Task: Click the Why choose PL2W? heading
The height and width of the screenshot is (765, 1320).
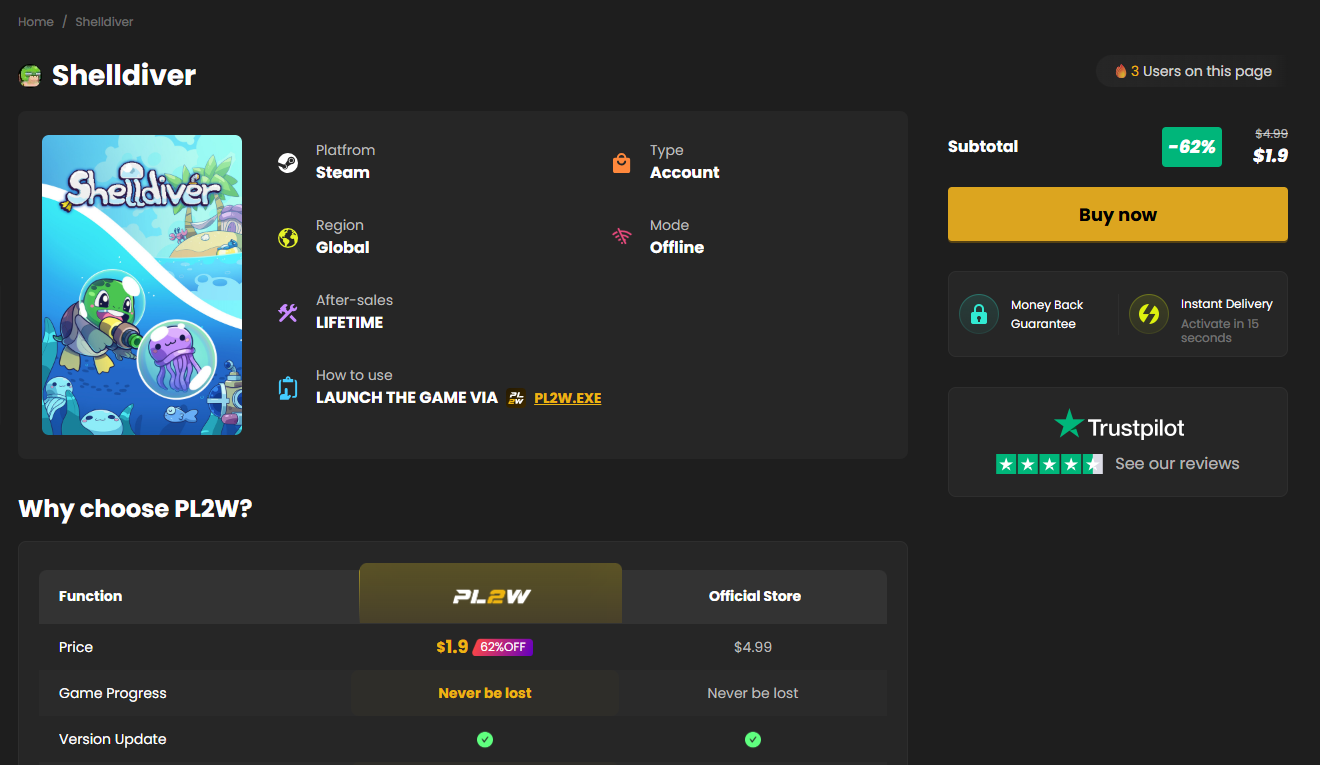Action: [x=135, y=509]
